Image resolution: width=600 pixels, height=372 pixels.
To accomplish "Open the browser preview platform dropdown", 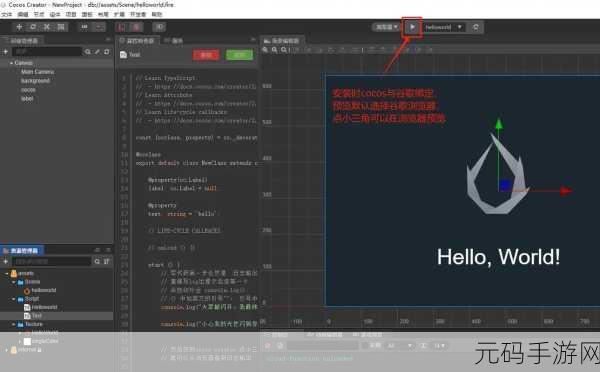I will 386,27.
